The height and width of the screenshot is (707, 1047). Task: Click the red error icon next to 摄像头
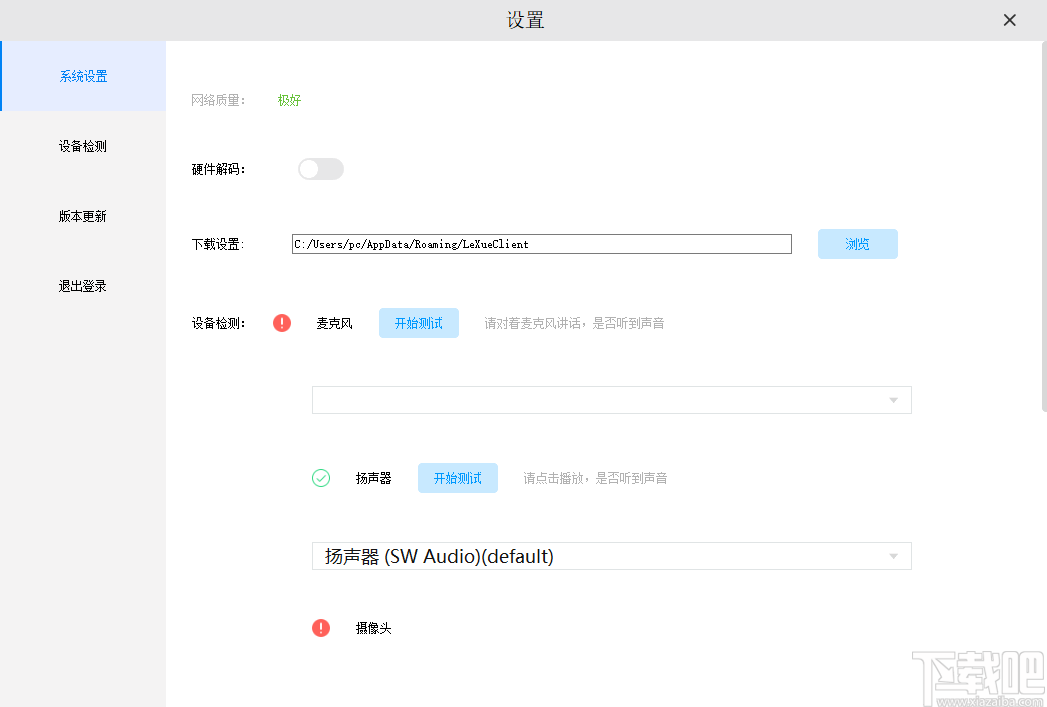click(320, 628)
